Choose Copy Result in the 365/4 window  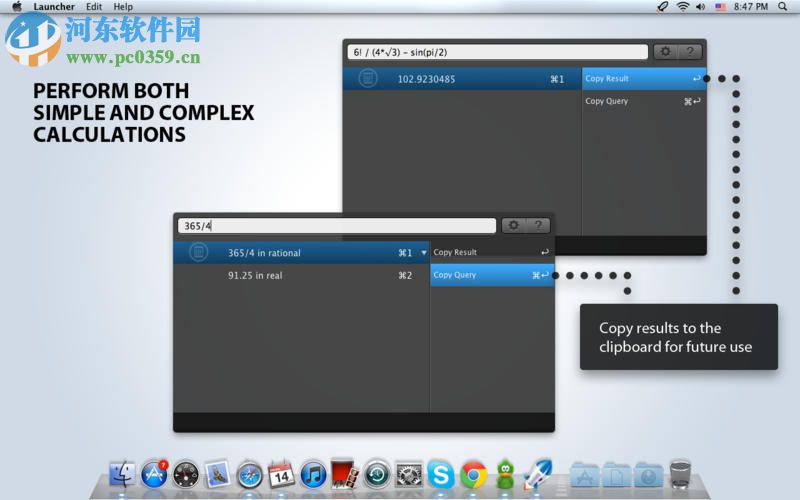click(492, 252)
